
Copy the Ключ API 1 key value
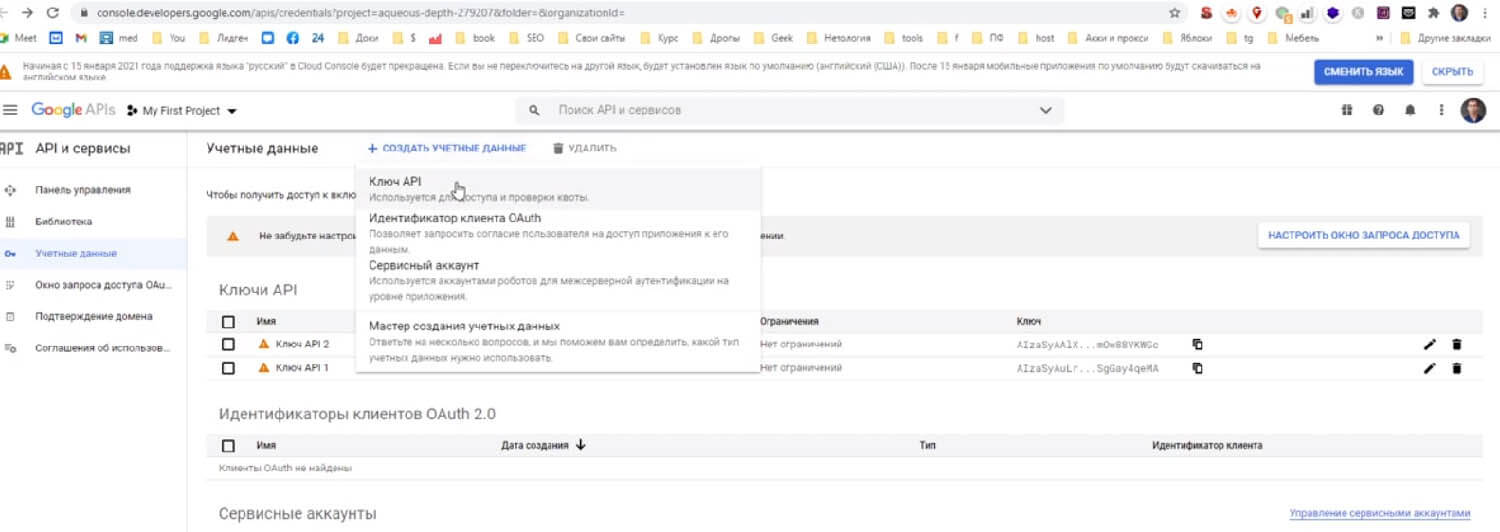point(1197,368)
